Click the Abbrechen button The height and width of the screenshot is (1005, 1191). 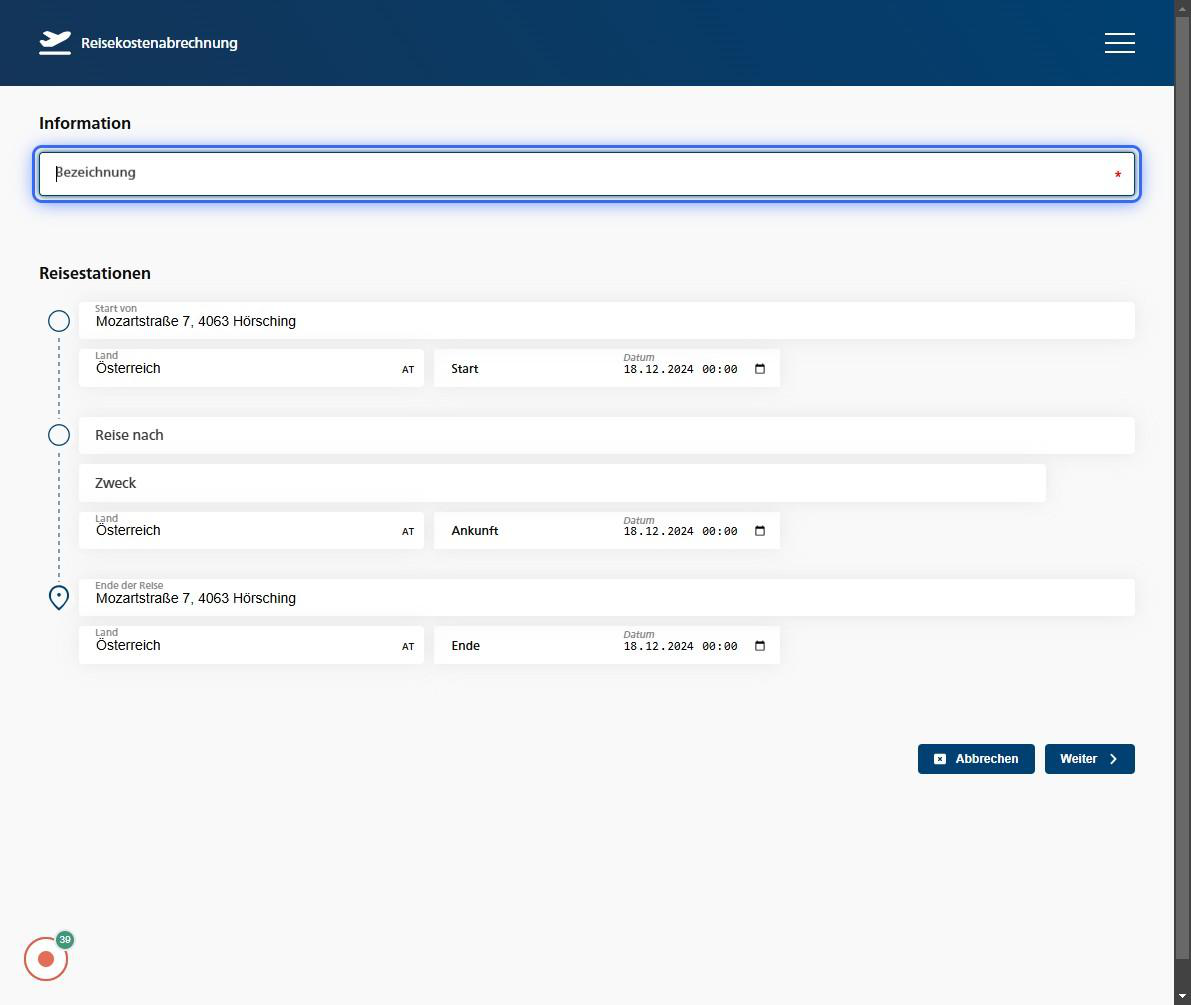coord(975,759)
